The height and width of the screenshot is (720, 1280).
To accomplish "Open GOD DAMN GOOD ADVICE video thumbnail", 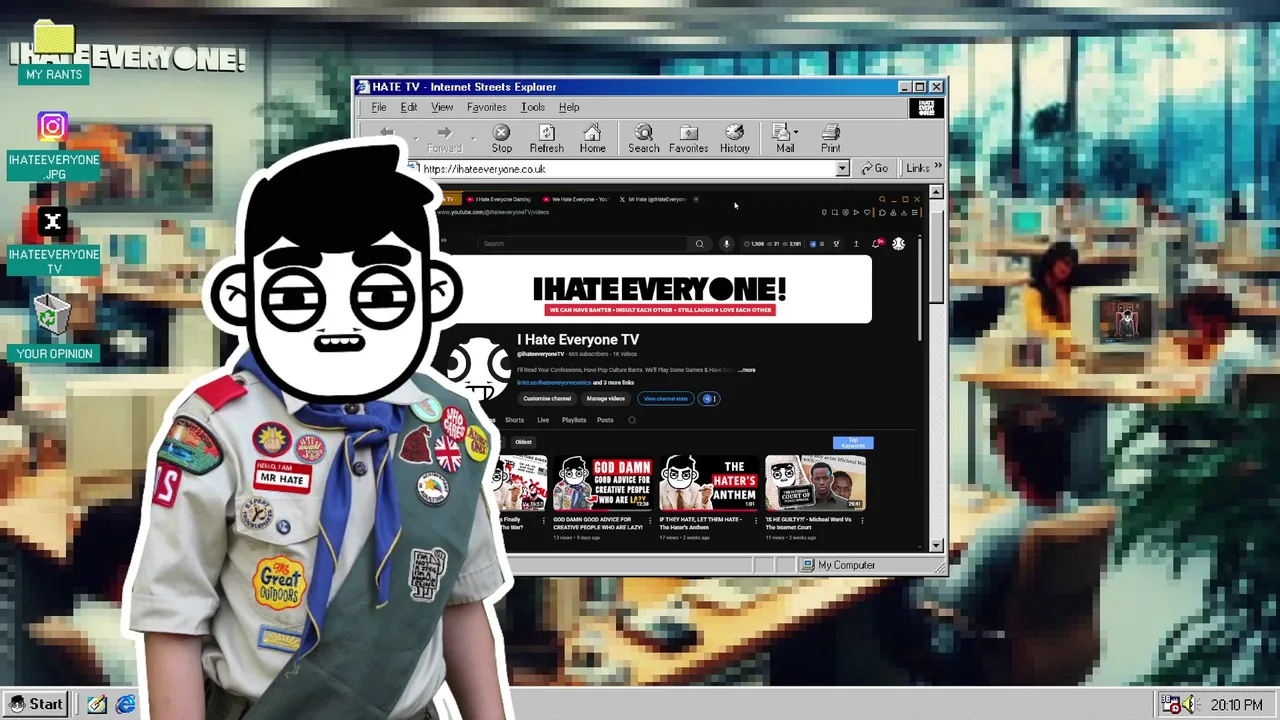I will click(x=603, y=483).
